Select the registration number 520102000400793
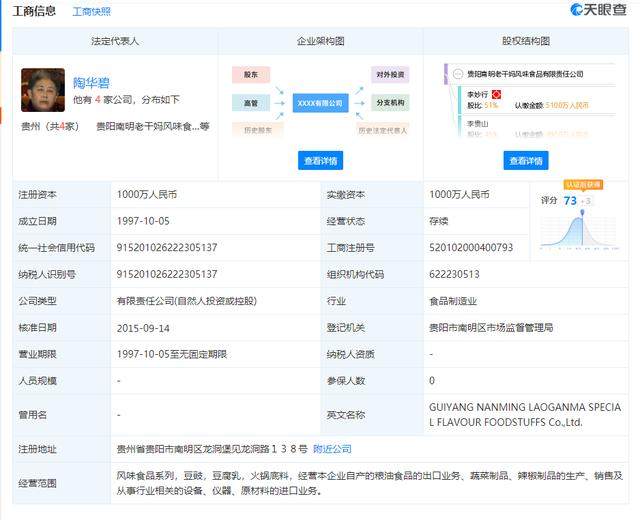Image resolution: width=640 pixels, height=520 pixels. click(x=471, y=248)
